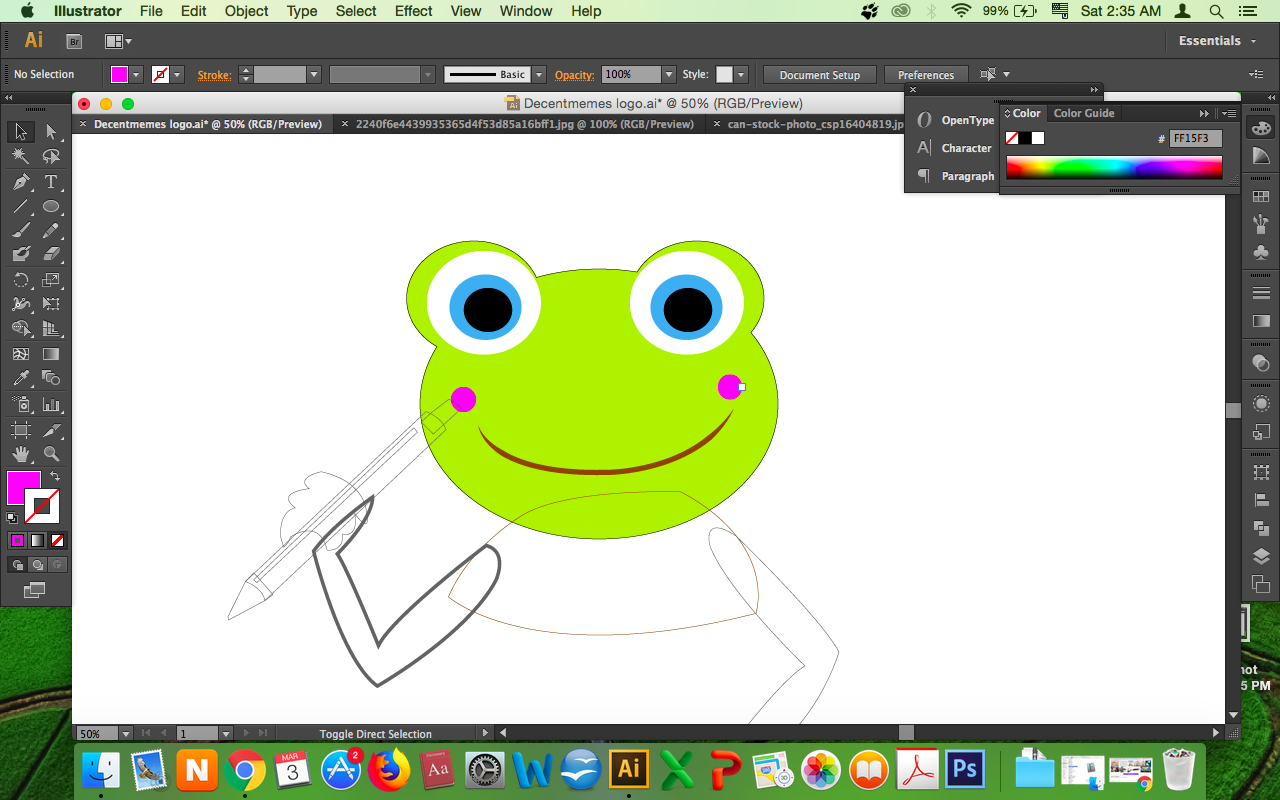
Task: Open graphic Style dropdown arrow
Action: click(740, 75)
